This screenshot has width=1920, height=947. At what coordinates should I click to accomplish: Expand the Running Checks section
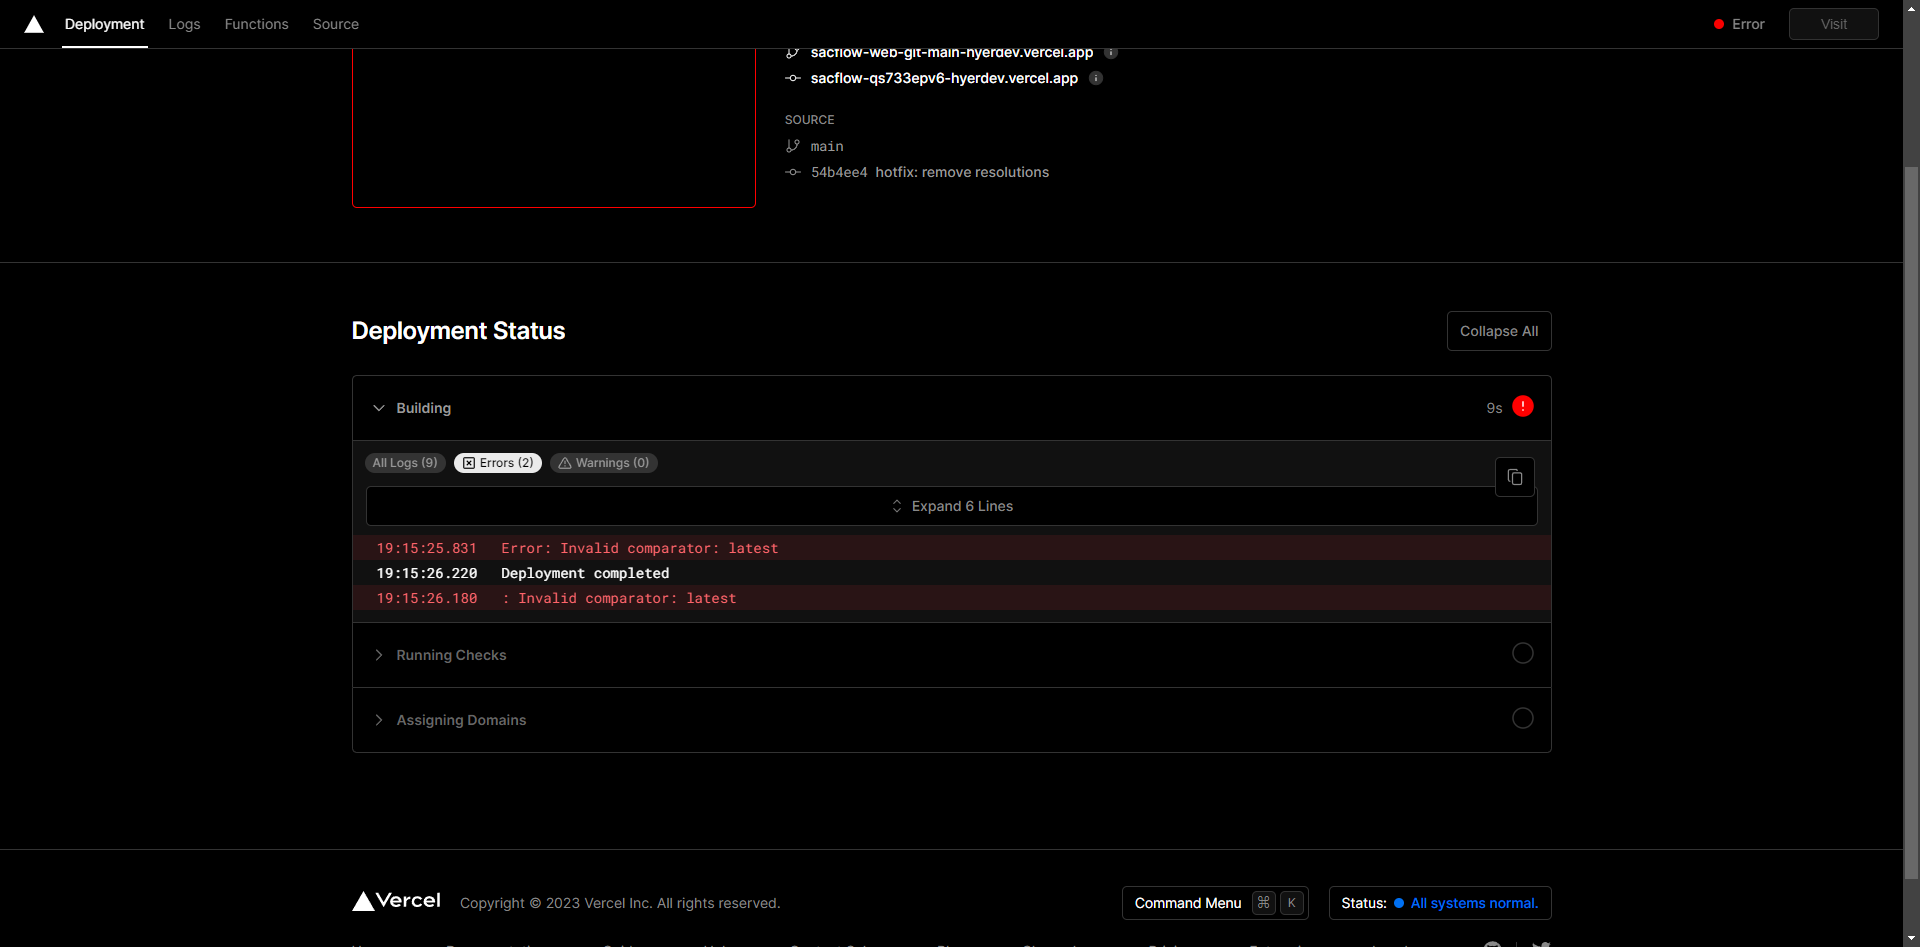[951, 655]
